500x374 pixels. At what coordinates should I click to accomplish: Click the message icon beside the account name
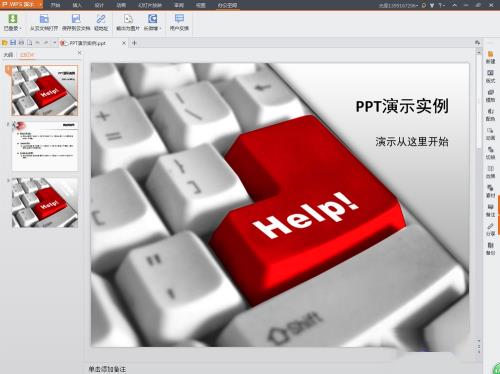click(x=424, y=5)
